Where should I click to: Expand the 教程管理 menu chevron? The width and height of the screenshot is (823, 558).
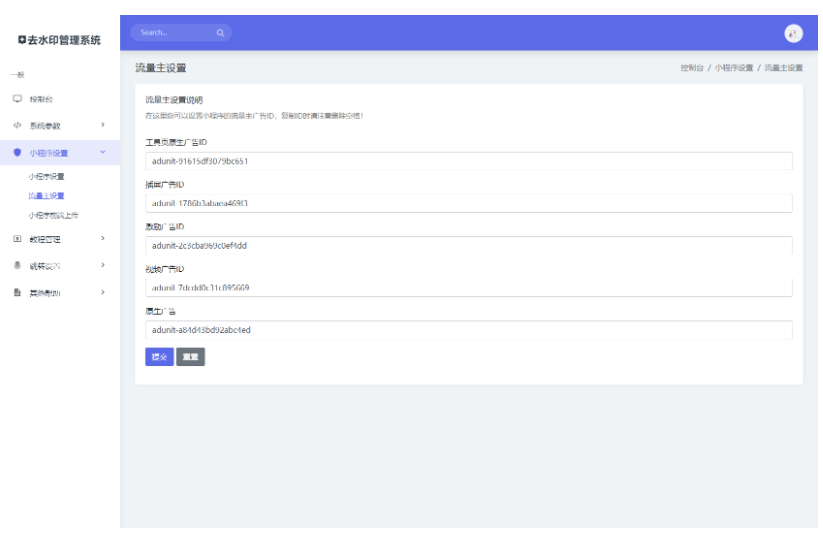(x=103, y=238)
